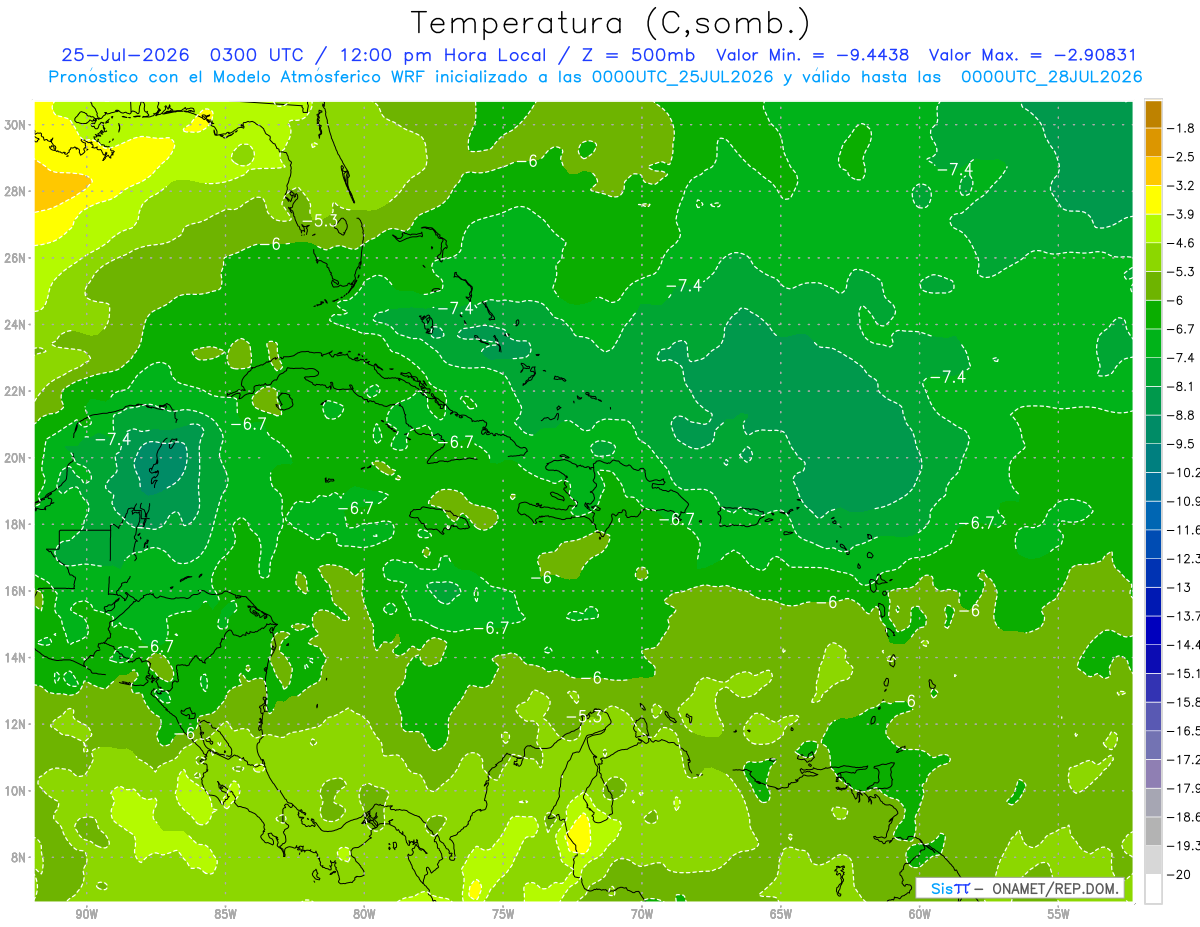Click the 60W longitude axis label
1200x927 pixels.
[x=920, y=914]
